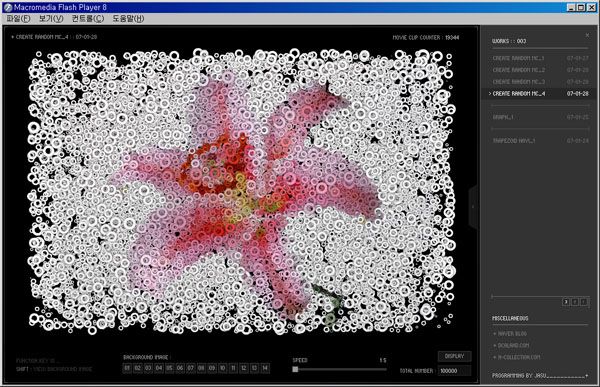Click the MISCELLANEOUS heading
The height and width of the screenshot is (387, 600).
tap(510, 318)
